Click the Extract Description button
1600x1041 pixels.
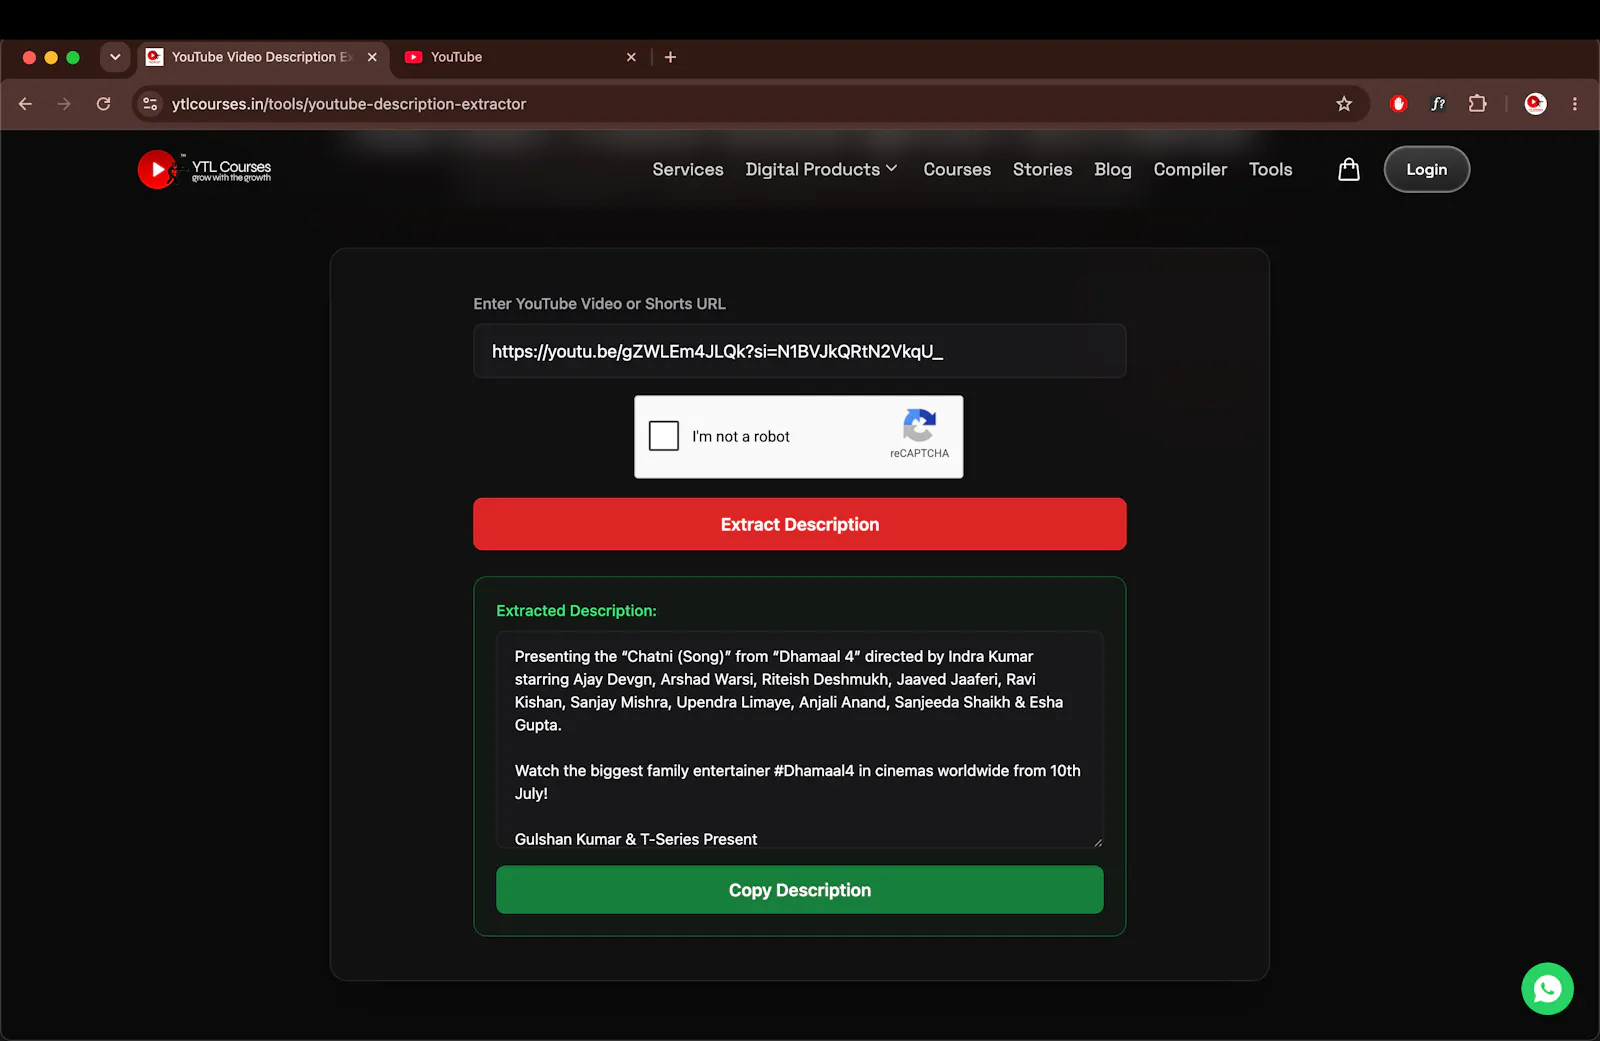(800, 524)
